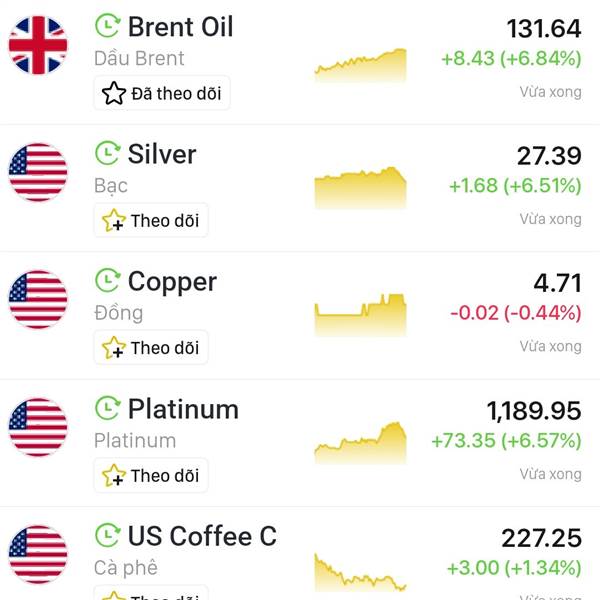This screenshot has height=600, width=600.
Task: Open the US Coffee C commodity title
Action: click(202, 536)
